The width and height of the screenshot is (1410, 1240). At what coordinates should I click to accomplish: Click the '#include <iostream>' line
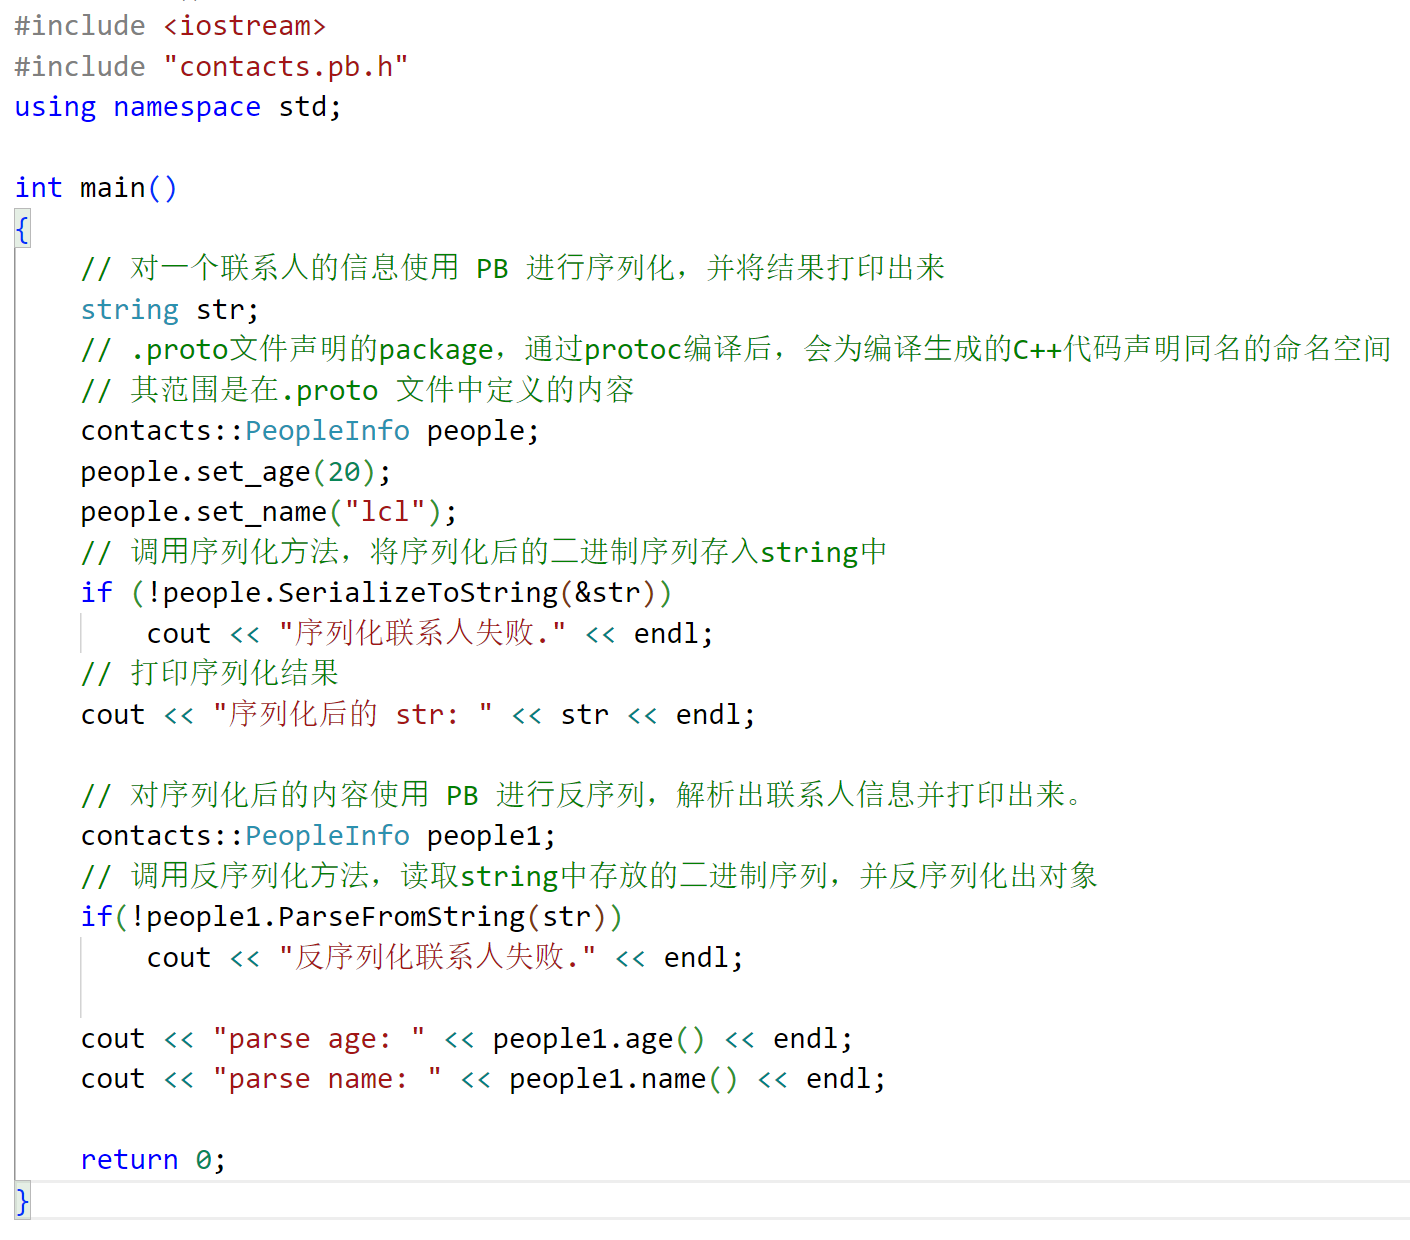click(x=170, y=26)
